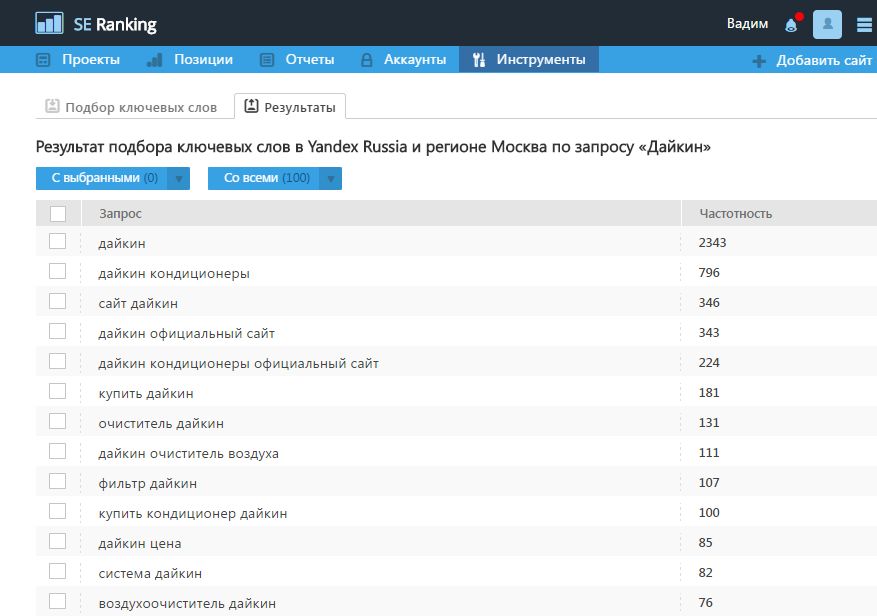Click the frequency value 224
Image resolution: width=877 pixels, height=616 pixels.
click(x=709, y=363)
